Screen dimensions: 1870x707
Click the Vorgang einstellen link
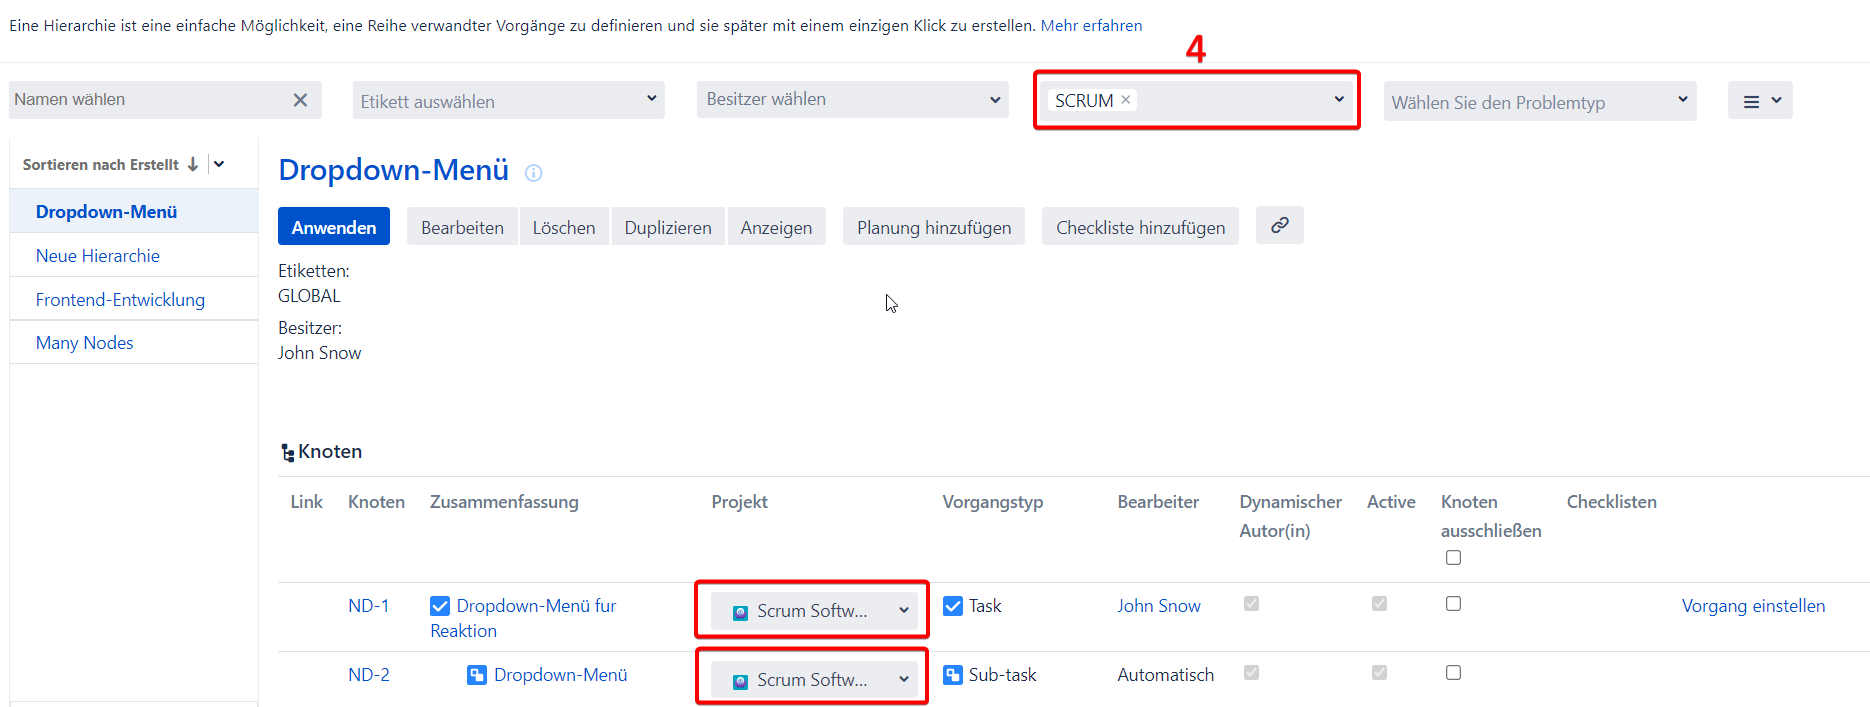click(1753, 606)
